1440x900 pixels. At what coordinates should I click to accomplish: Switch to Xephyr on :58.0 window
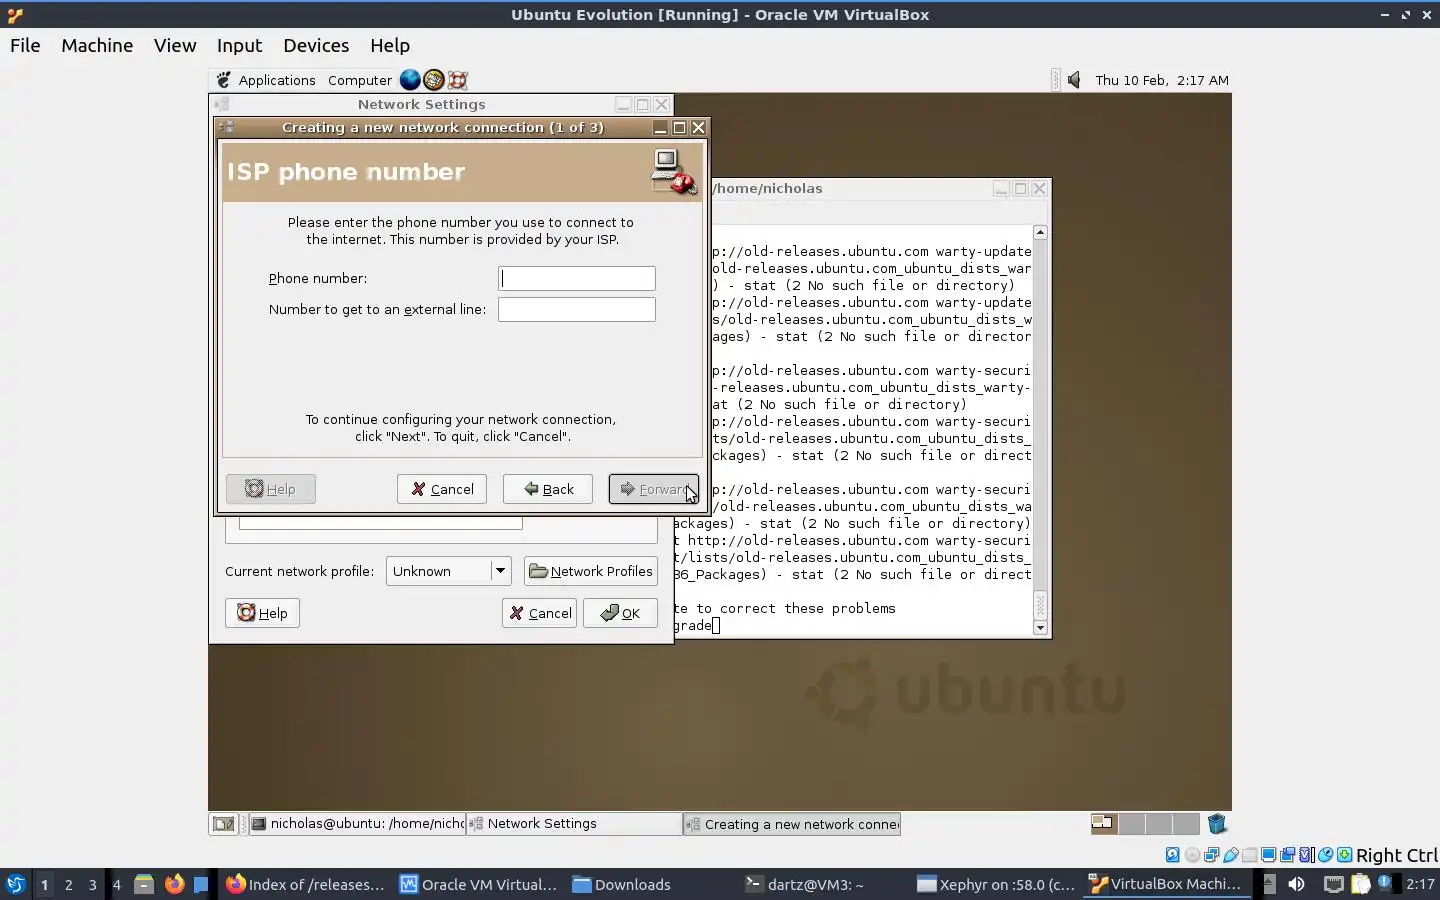(996, 884)
